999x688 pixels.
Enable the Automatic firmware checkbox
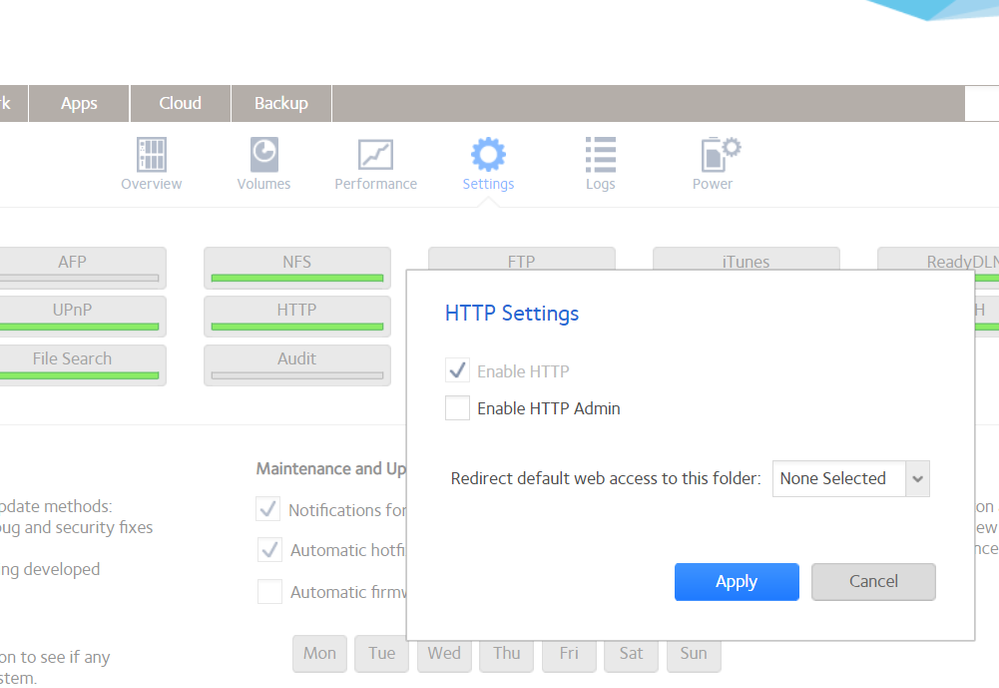point(270,591)
